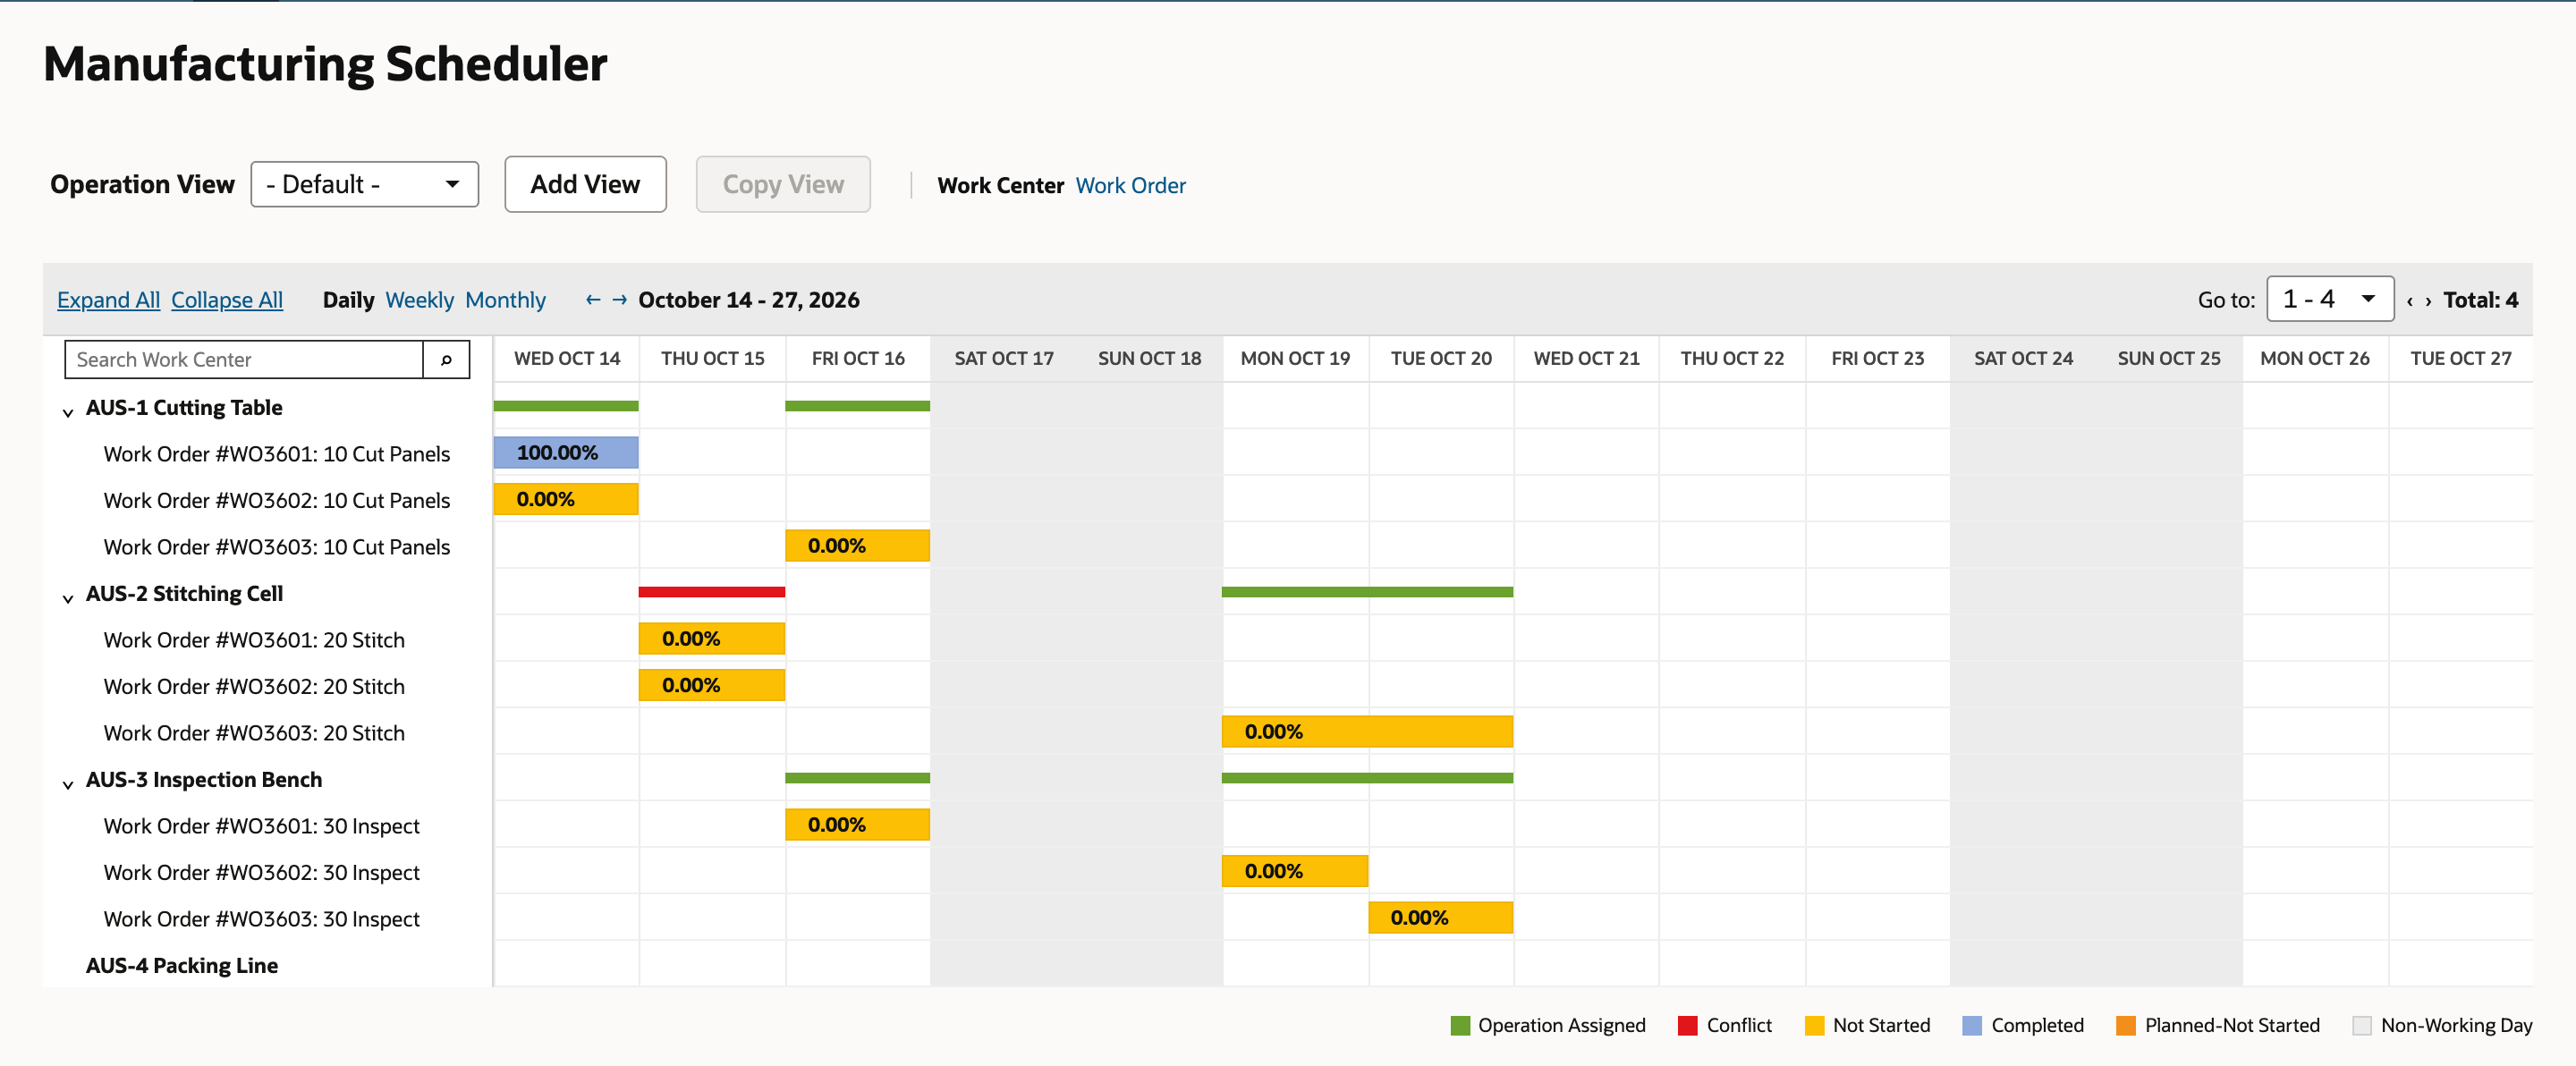Click the MON OCT 19 column header
Viewport: 2576px width, 1066px height.
point(1295,359)
